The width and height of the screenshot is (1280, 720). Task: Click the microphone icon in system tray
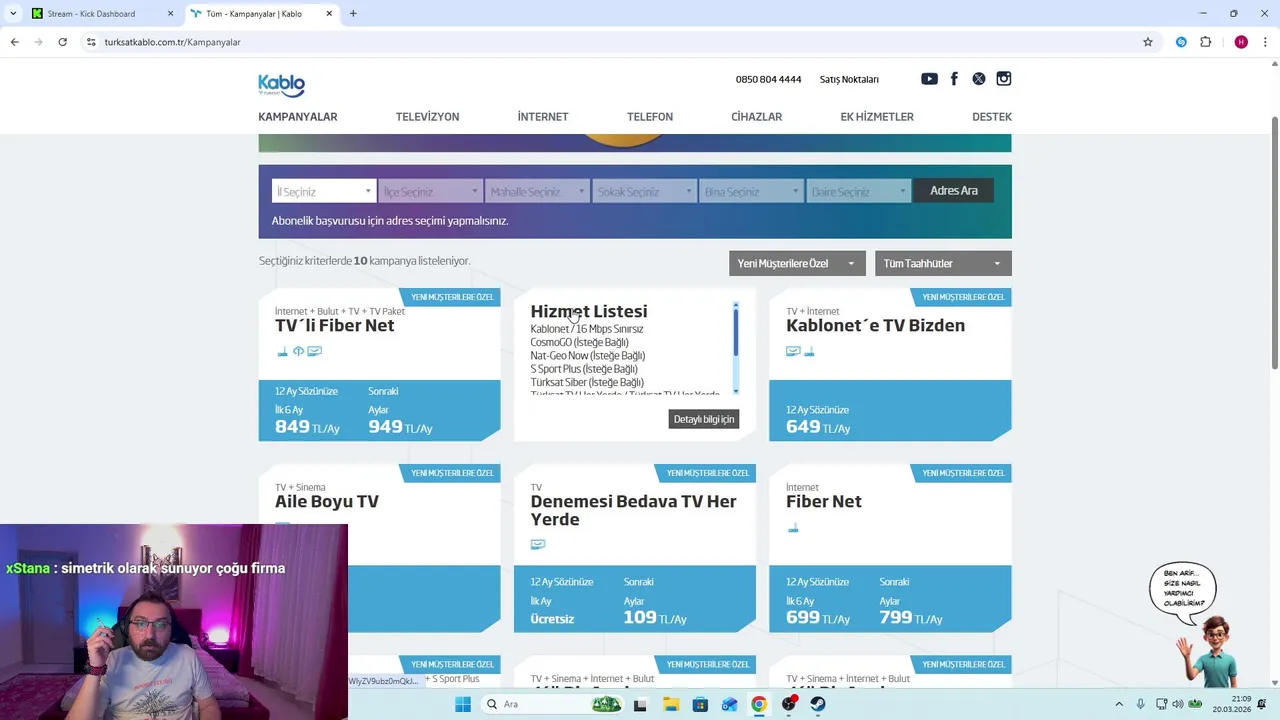click(1140, 704)
